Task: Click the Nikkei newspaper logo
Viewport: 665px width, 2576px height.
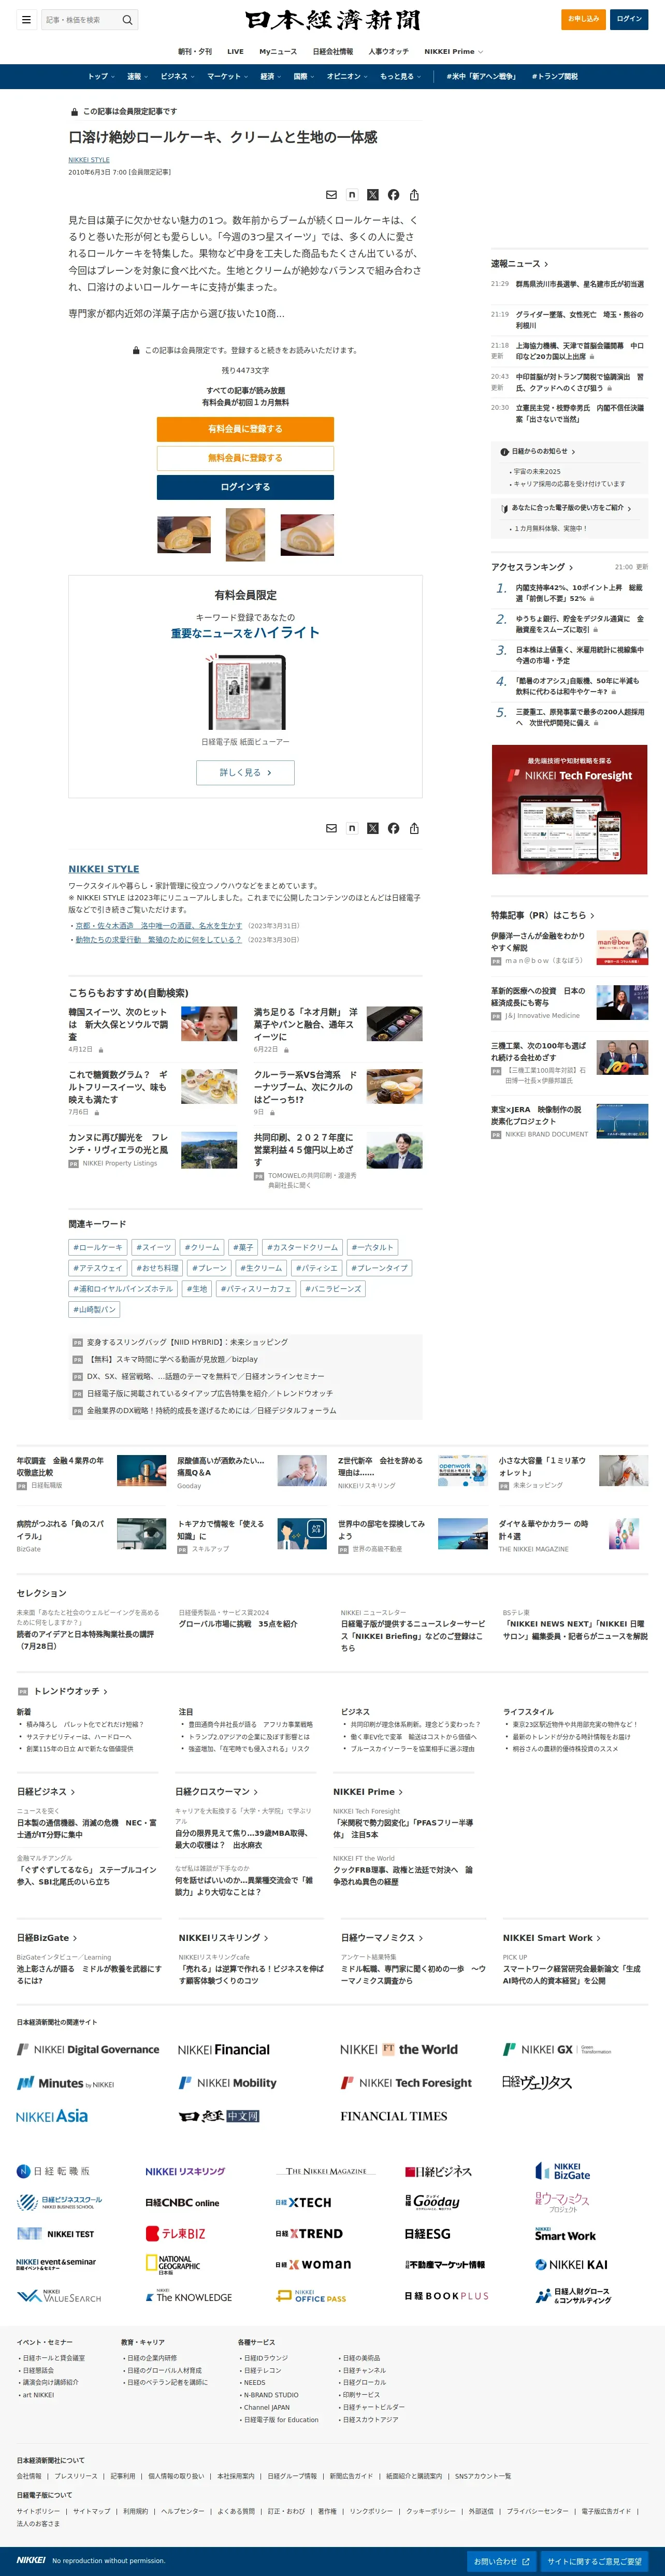Action: (x=332, y=20)
